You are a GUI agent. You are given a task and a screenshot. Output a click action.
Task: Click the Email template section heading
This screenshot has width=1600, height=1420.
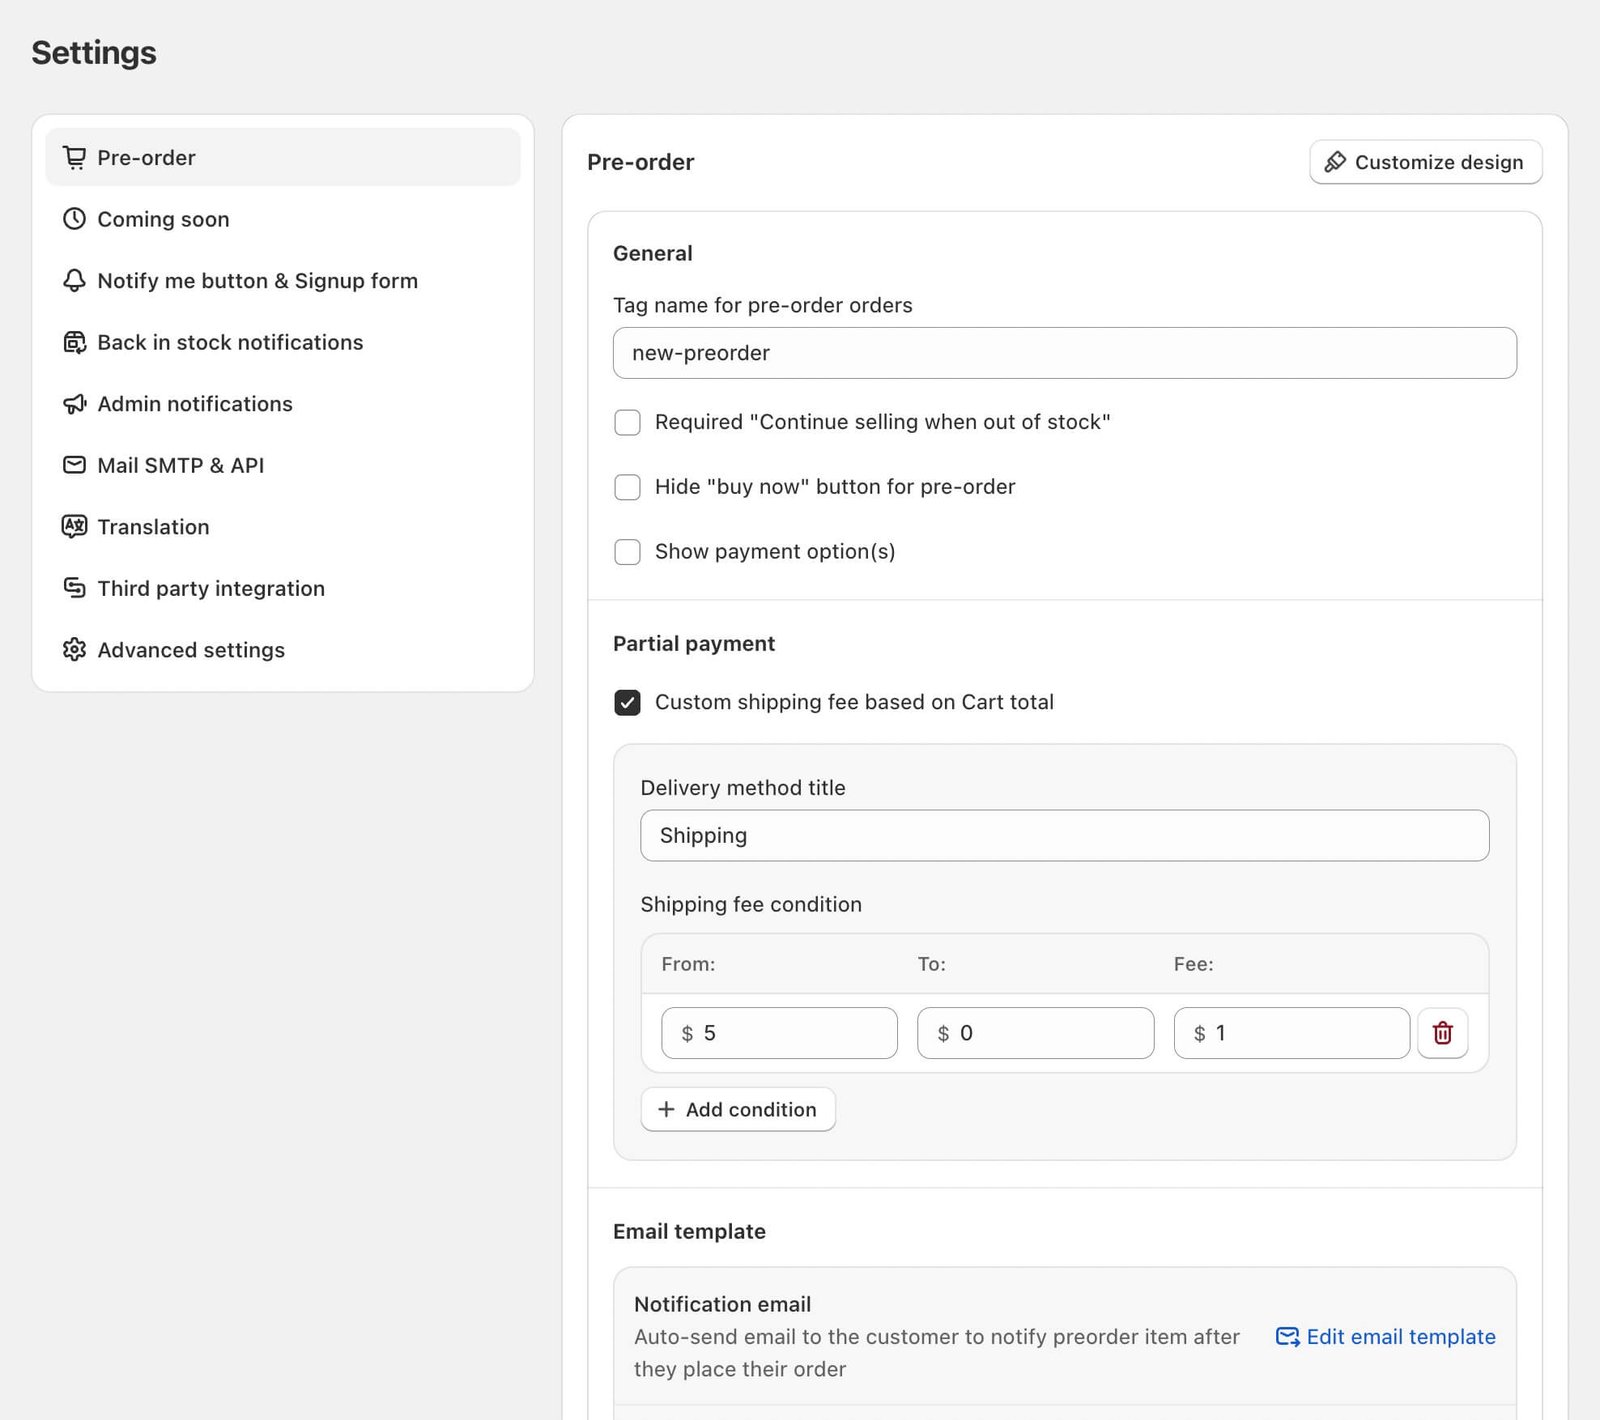689,1231
